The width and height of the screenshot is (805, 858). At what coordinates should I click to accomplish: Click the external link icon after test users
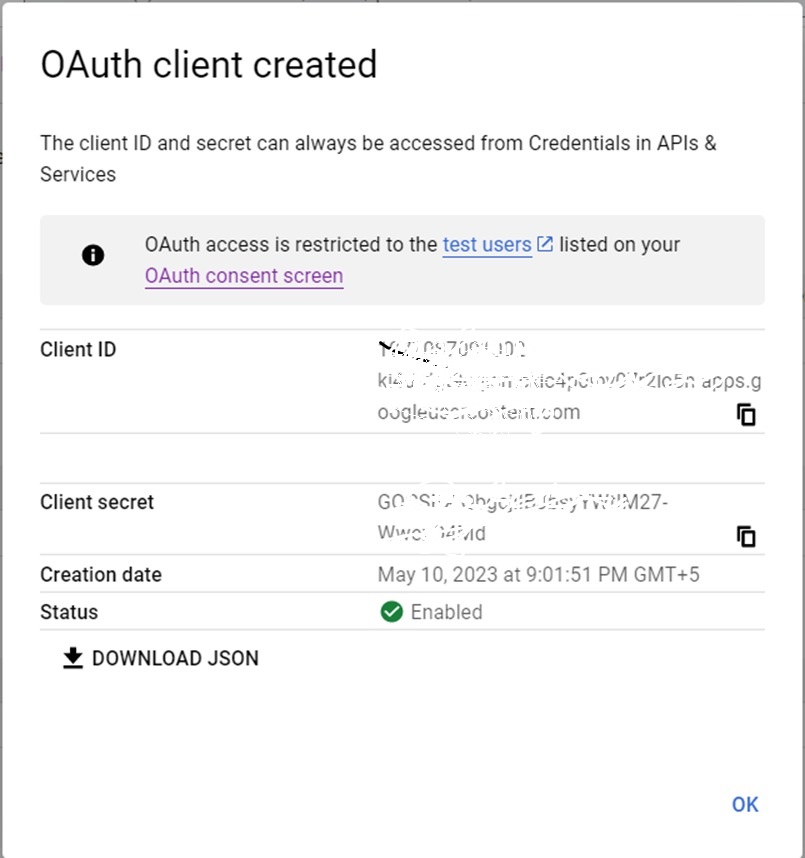tap(545, 244)
